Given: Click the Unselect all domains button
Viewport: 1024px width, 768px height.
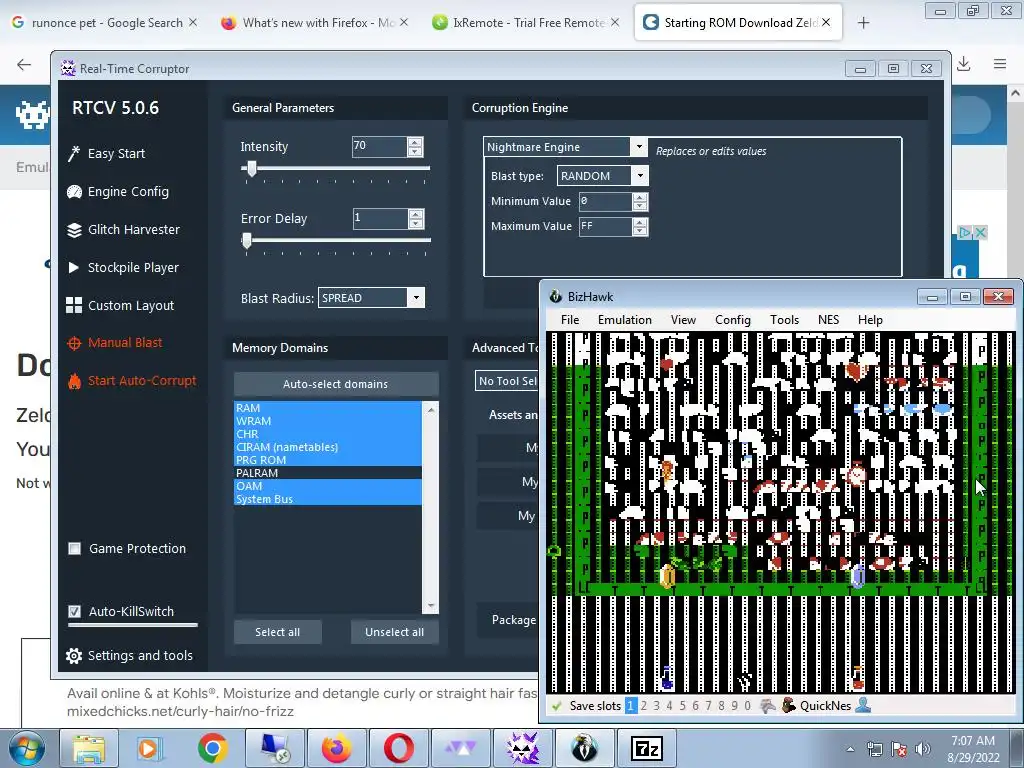Looking at the screenshot, I should [394, 632].
